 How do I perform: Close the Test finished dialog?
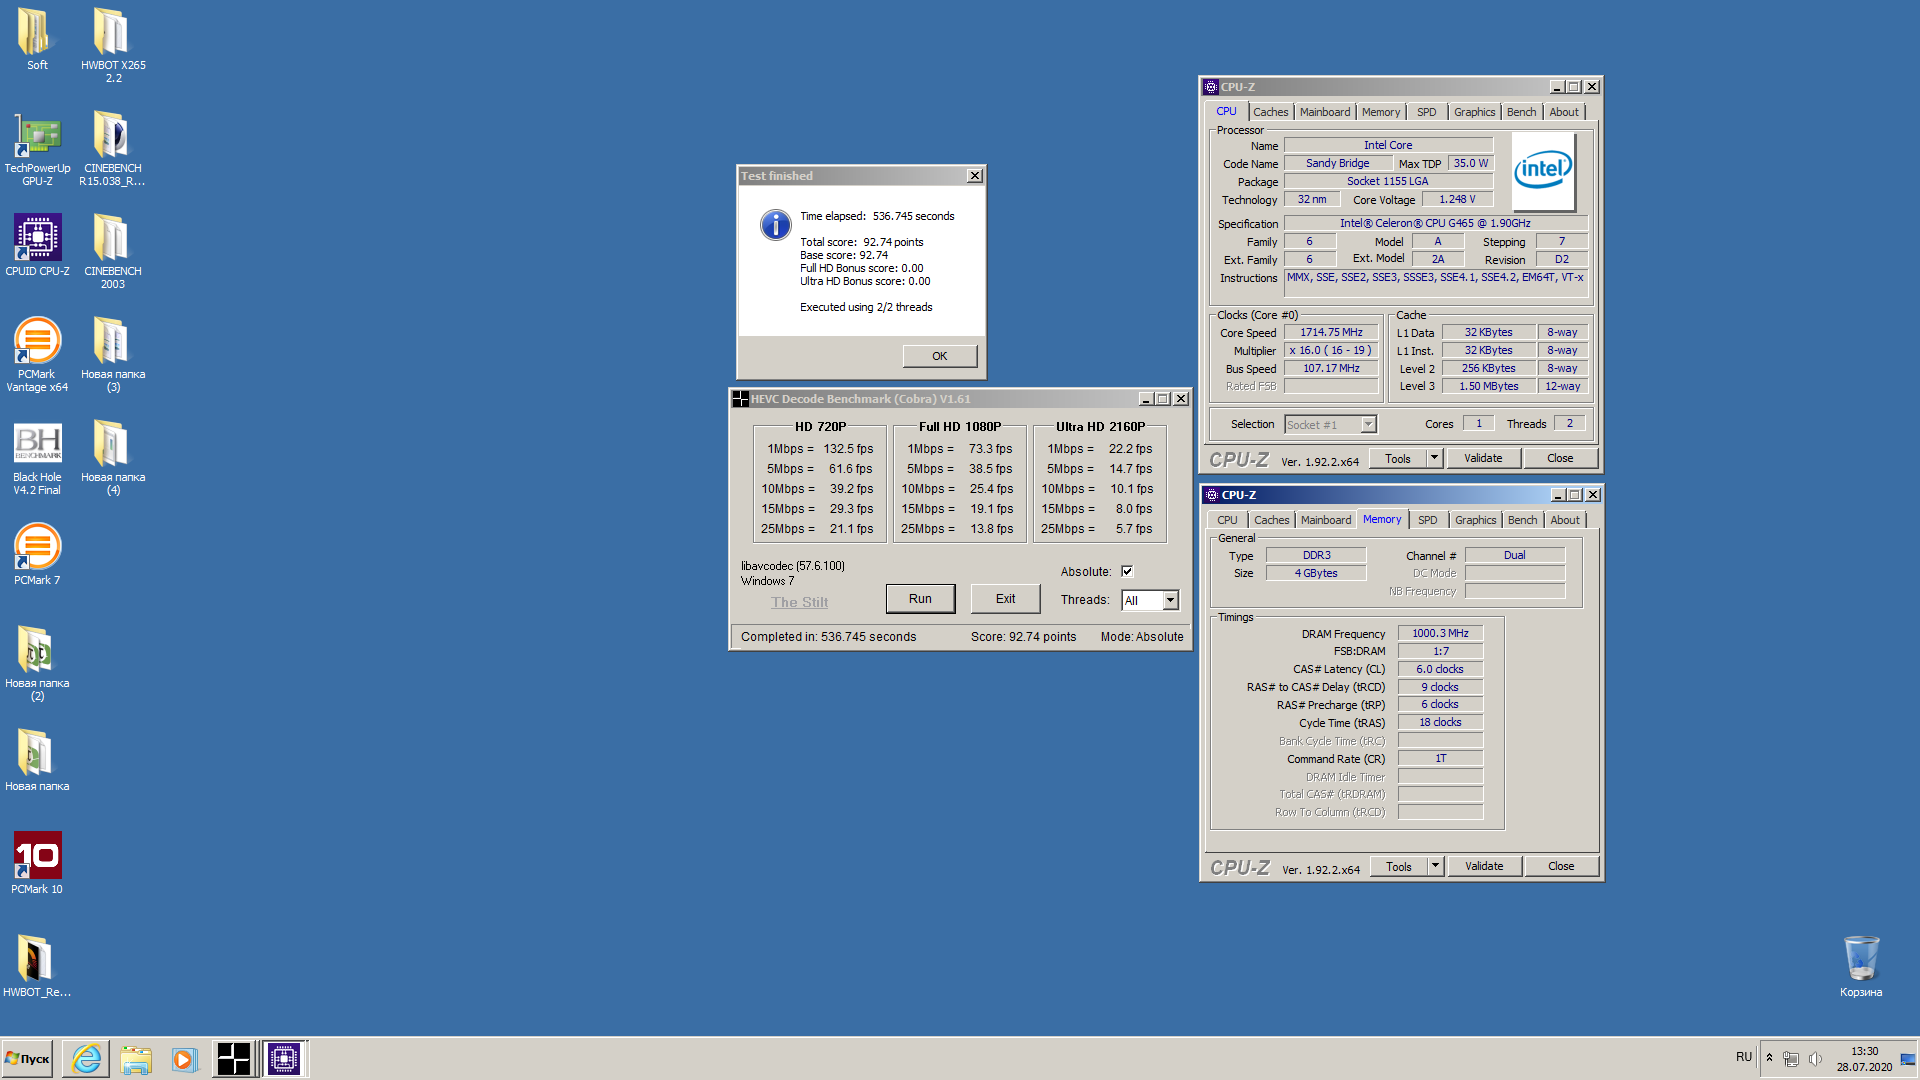coord(974,176)
